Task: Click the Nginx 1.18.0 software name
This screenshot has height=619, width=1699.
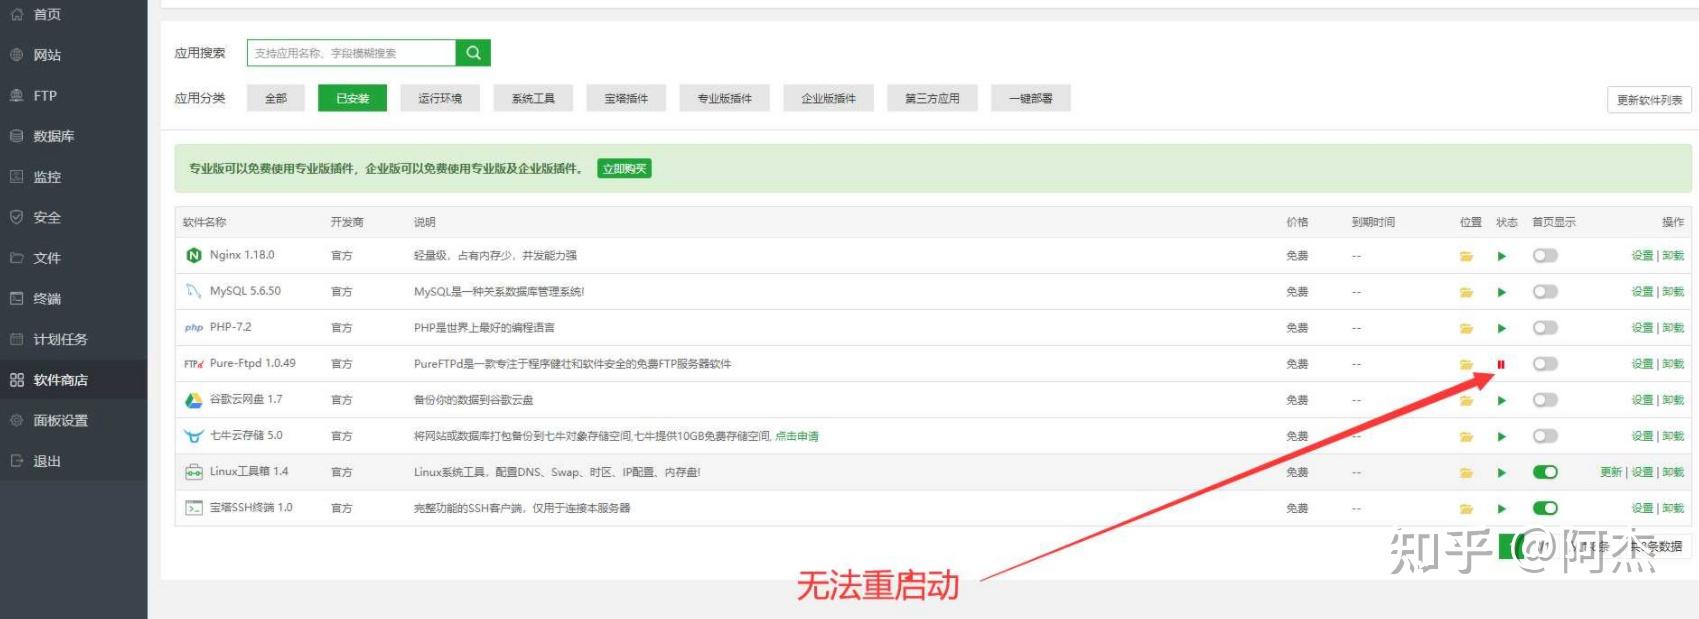Action: coord(242,255)
